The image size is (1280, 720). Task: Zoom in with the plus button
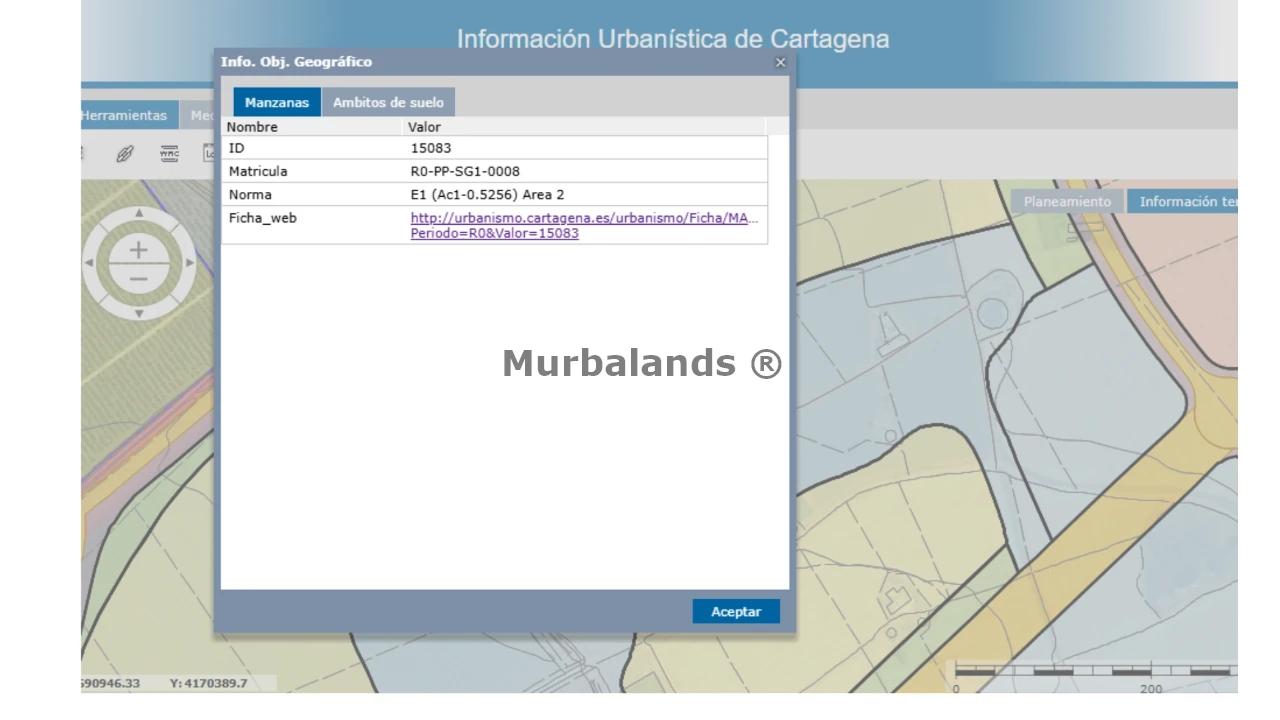tap(138, 250)
